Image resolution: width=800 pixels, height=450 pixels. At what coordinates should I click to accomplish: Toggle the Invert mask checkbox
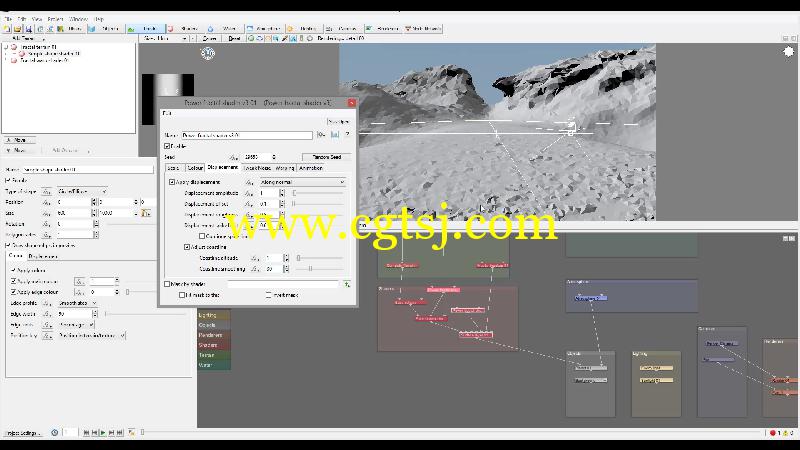tap(268, 295)
